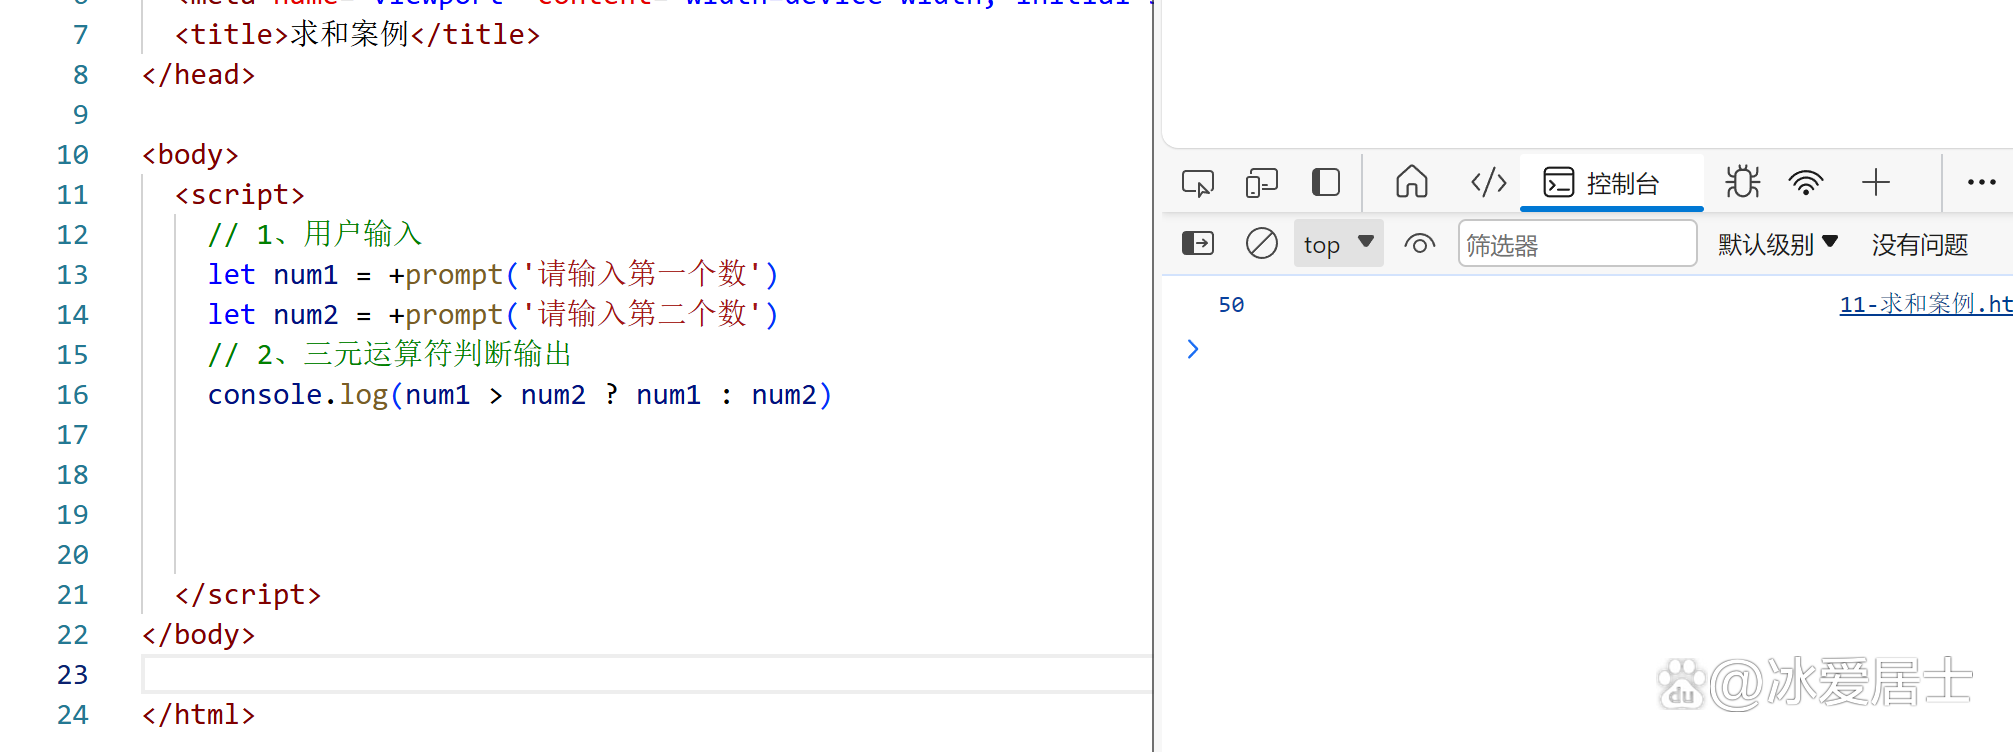
Task: Click line number 13 in gutter
Action: (x=72, y=275)
